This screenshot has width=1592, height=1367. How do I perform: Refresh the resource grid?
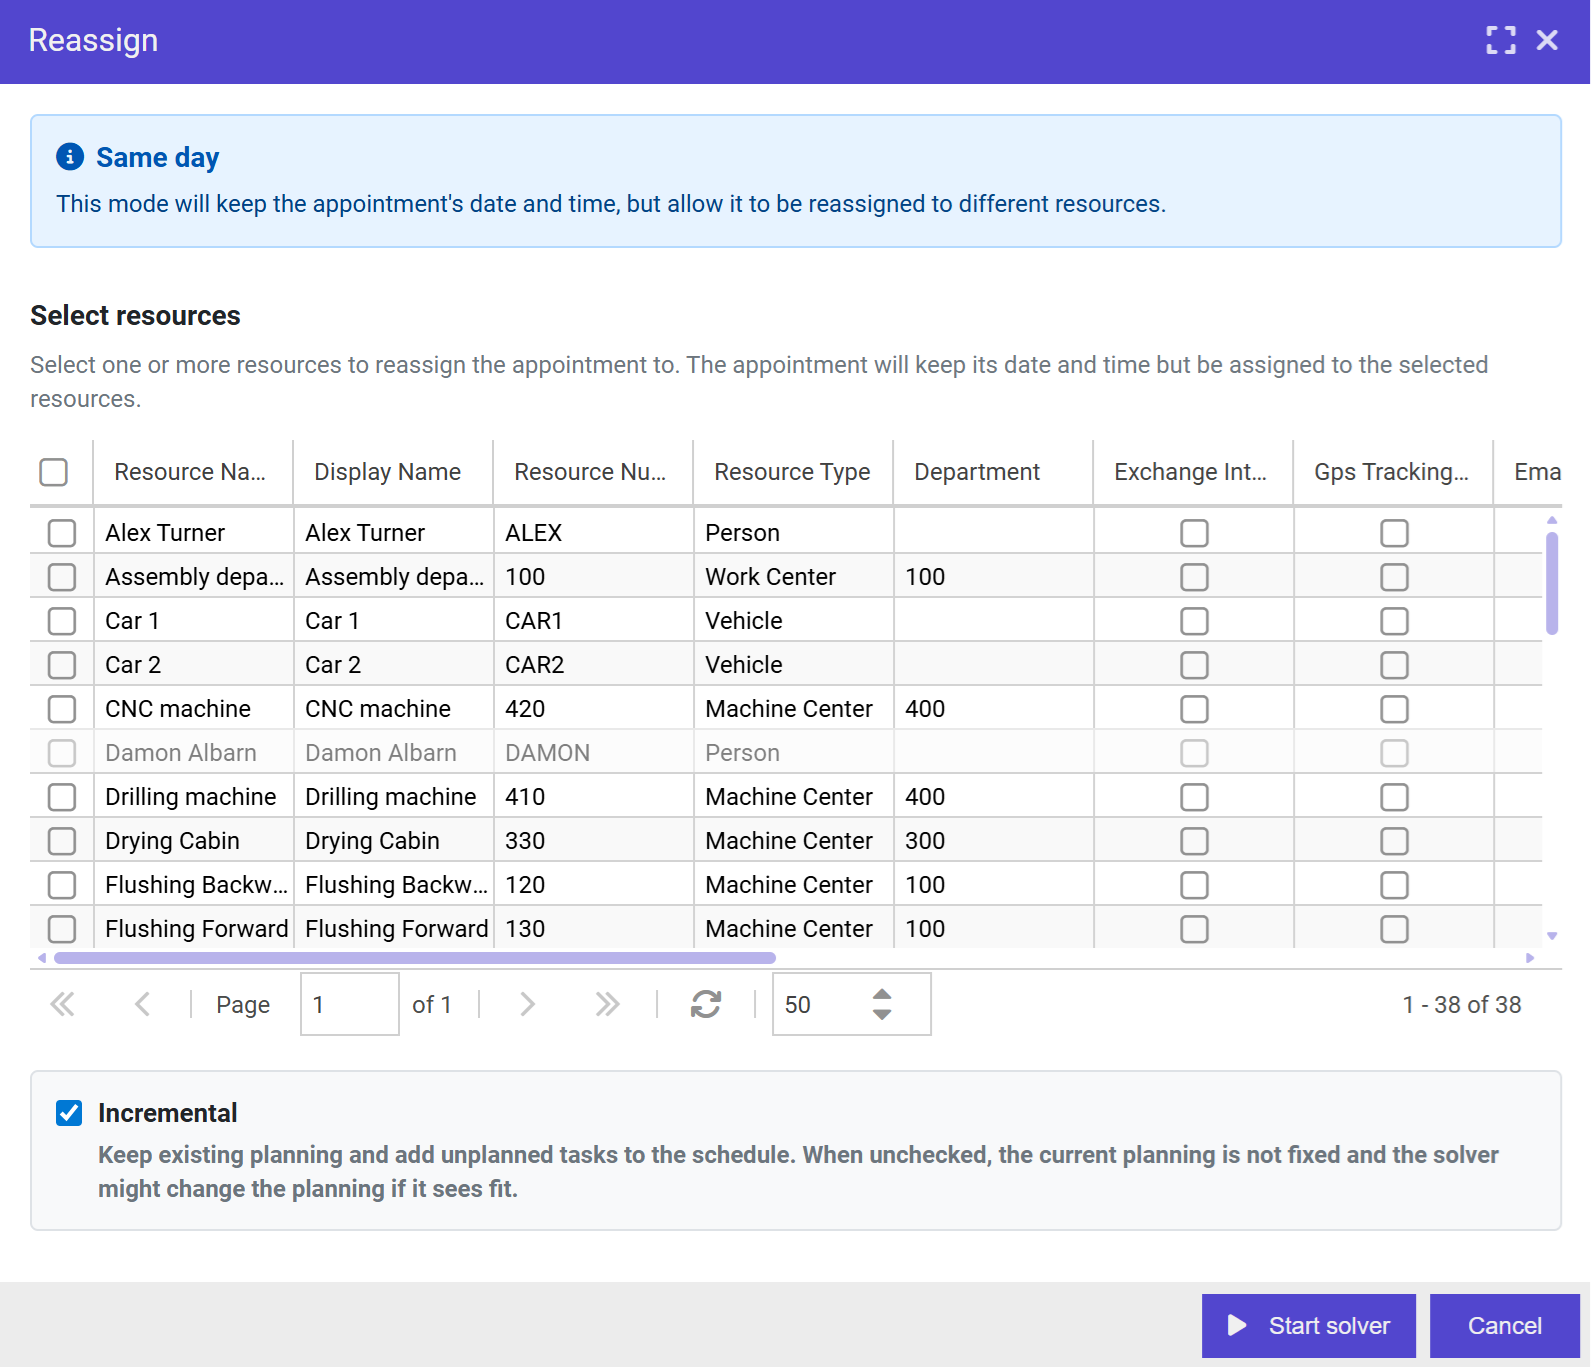pyautogui.click(x=706, y=1004)
